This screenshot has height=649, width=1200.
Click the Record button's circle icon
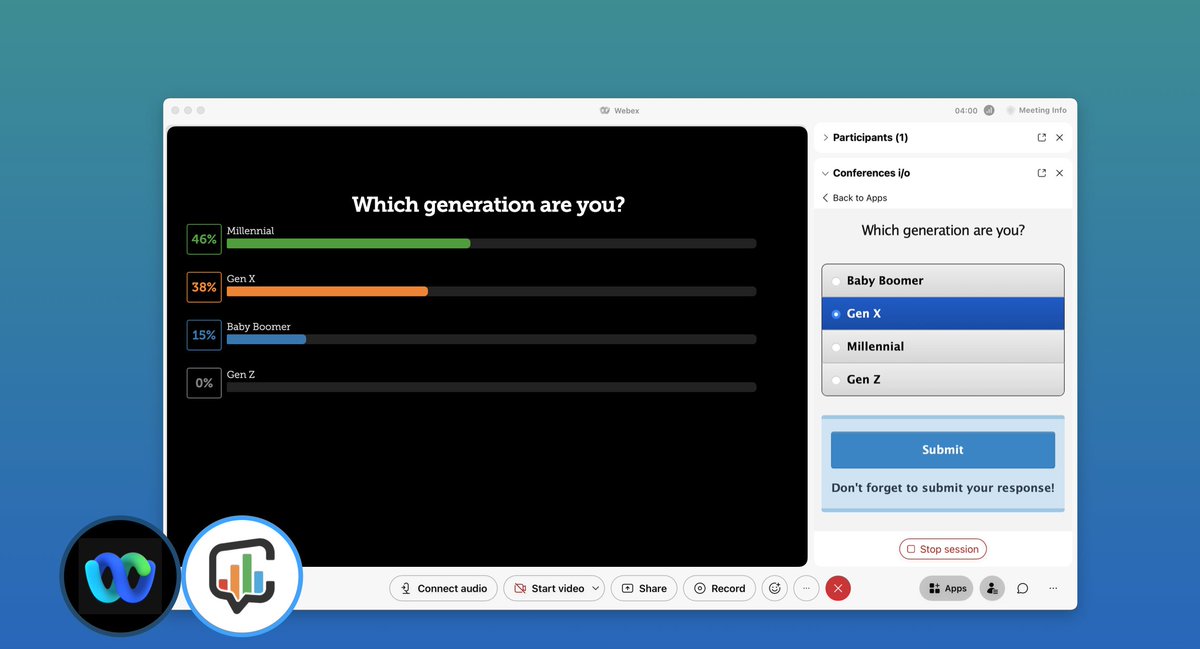(701, 588)
